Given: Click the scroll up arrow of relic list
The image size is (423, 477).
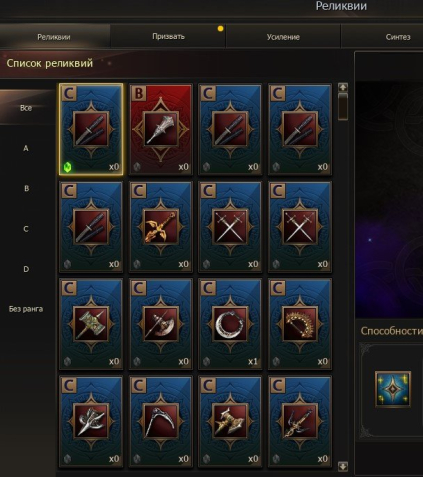Looking at the screenshot, I should pyautogui.click(x=343, y=88).
